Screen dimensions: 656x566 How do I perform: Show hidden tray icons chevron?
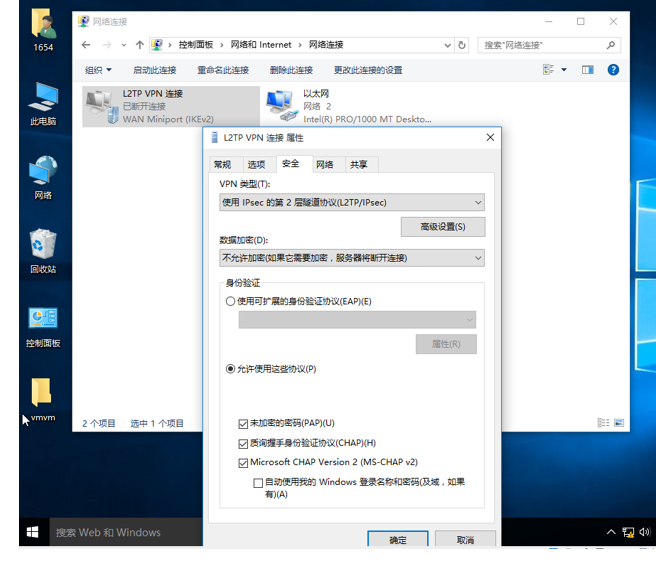[x=611, y=532]
